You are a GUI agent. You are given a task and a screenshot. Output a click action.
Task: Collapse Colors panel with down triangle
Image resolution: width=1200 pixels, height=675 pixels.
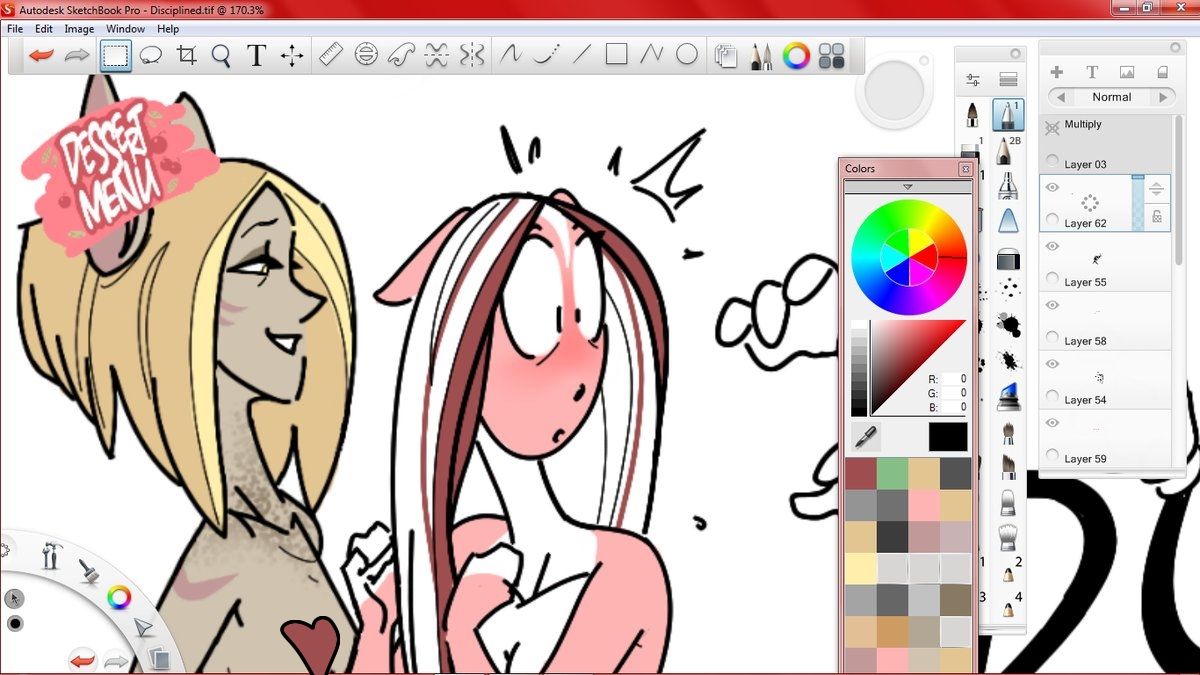pyautogui.click(x=908, y=187)
